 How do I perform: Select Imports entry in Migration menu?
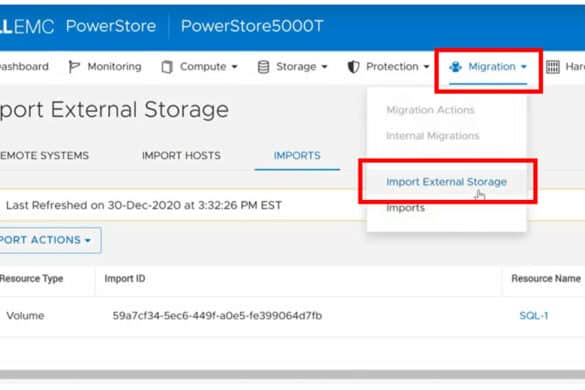(405, 208)
